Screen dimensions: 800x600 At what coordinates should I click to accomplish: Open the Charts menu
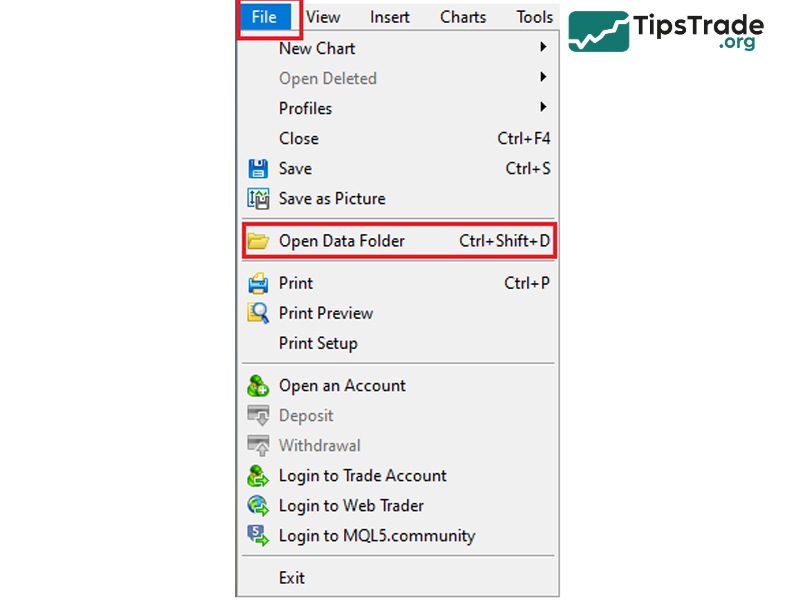click(463, 17)
